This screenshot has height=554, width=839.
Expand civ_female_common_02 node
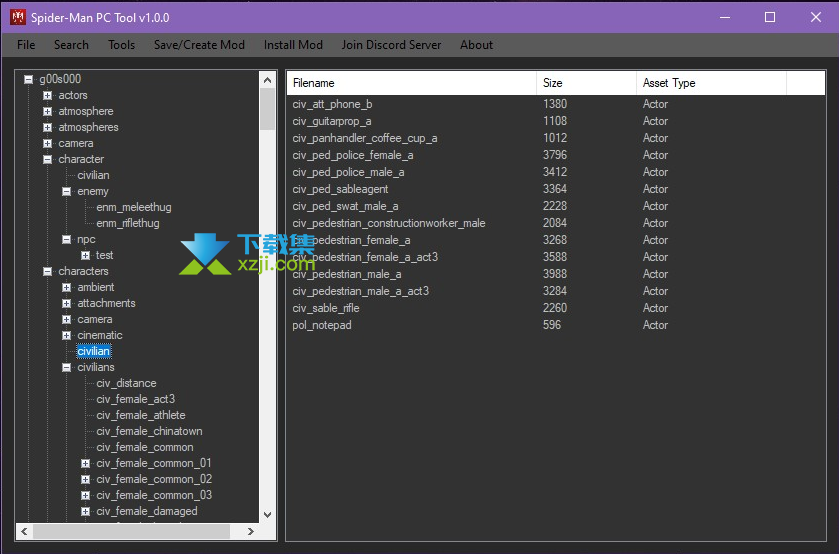(85, 479)
